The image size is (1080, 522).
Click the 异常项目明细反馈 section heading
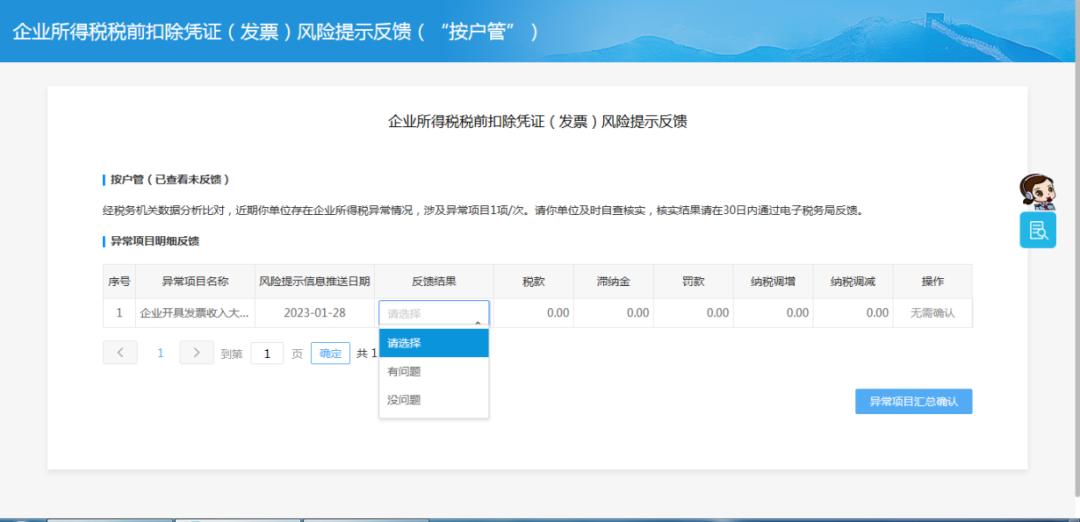155,241
